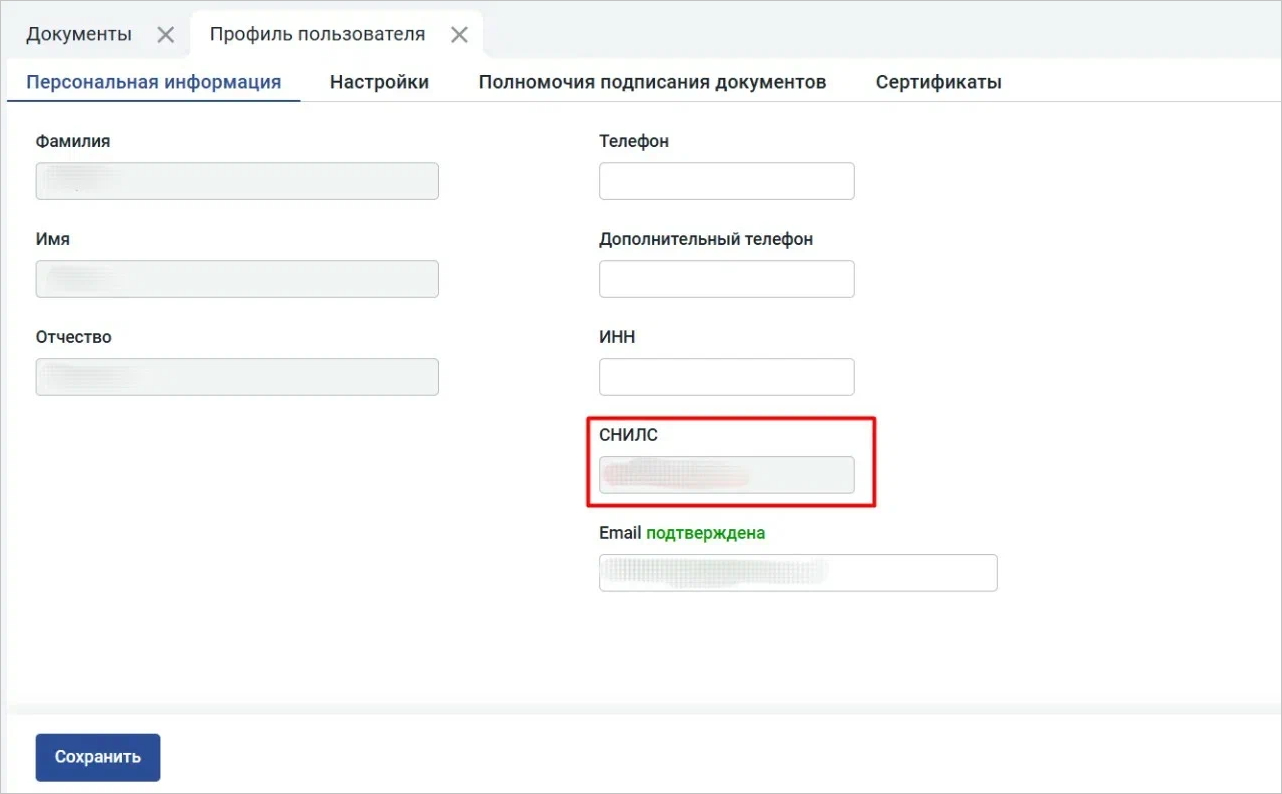Close the Профиль пользователя tab
The width and height of the screenshot is (1282, 794).
pos(459,35)
